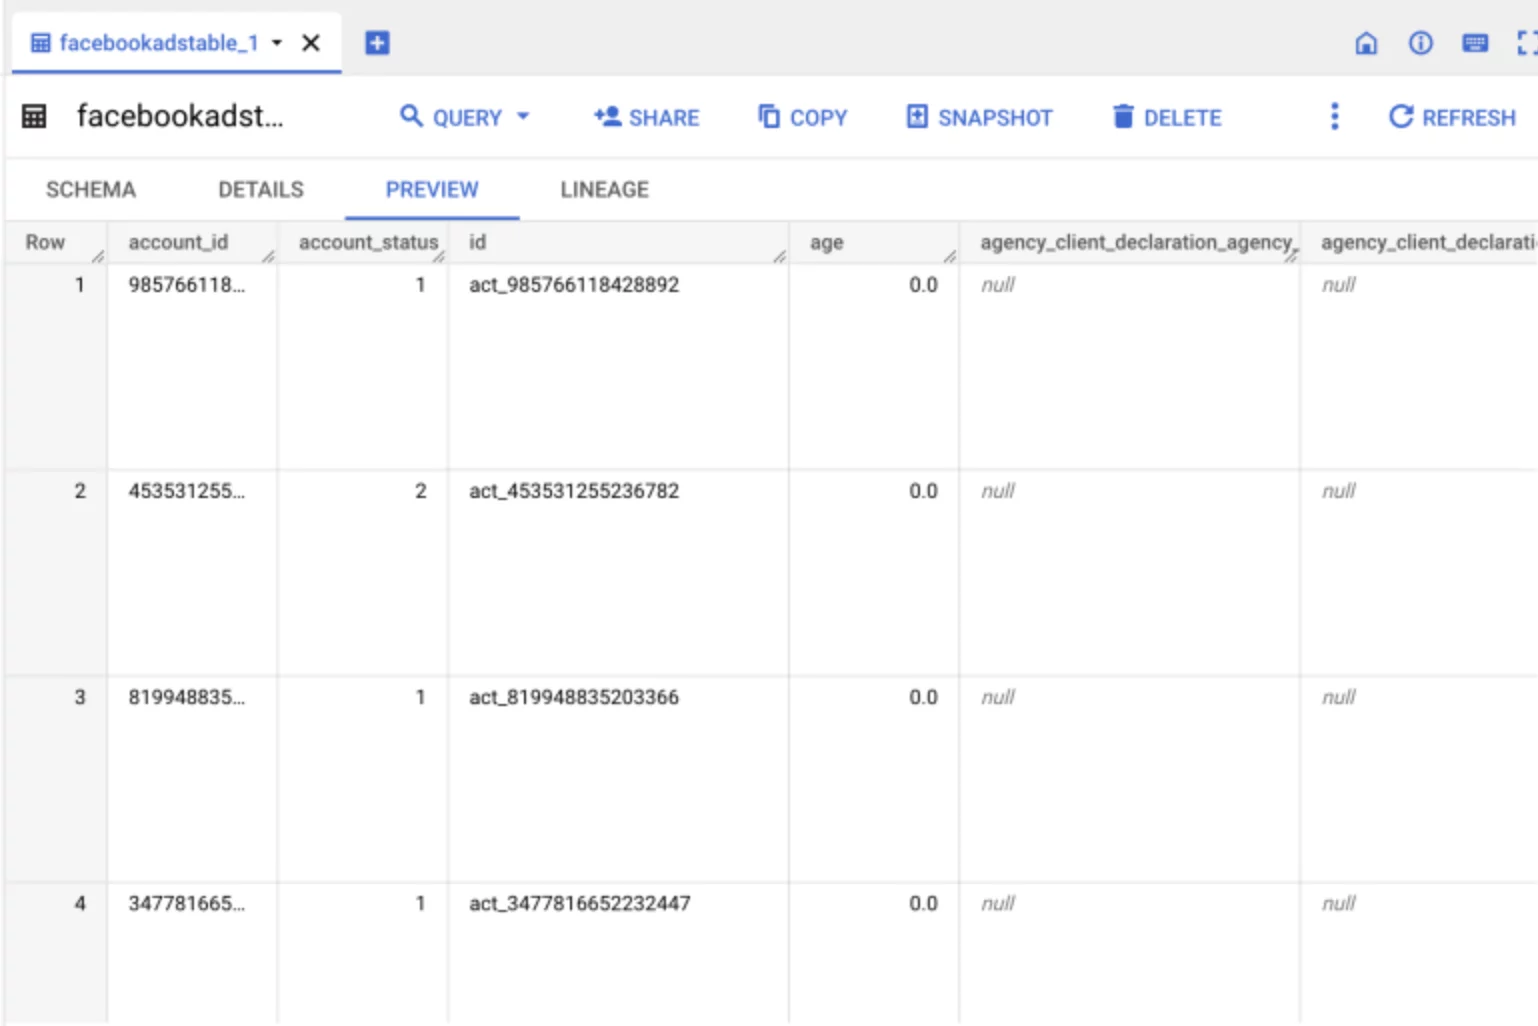1538x1026 pixels.
Task: Toggle full screen mode icon
Action: 1526,43
